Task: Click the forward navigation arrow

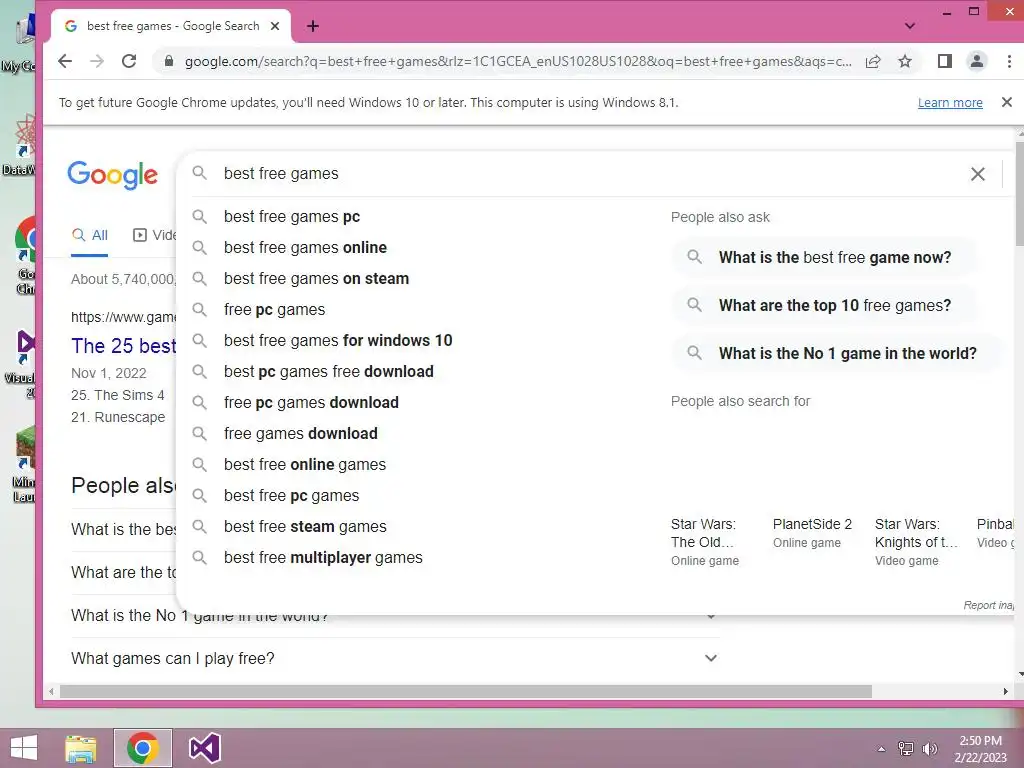Action: tap(97, 61)
